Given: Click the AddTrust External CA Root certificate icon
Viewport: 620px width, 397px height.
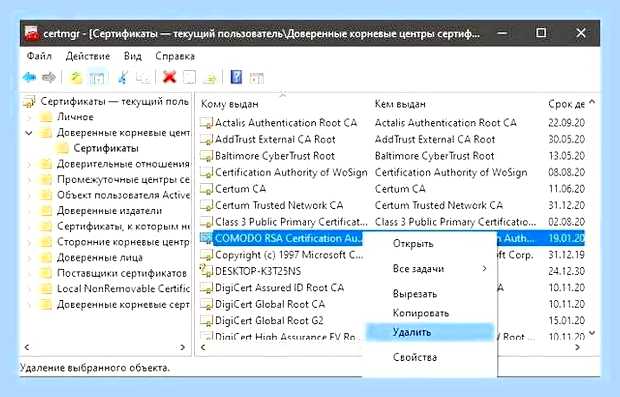Looking at the screenshot, I should click(206, 140).
